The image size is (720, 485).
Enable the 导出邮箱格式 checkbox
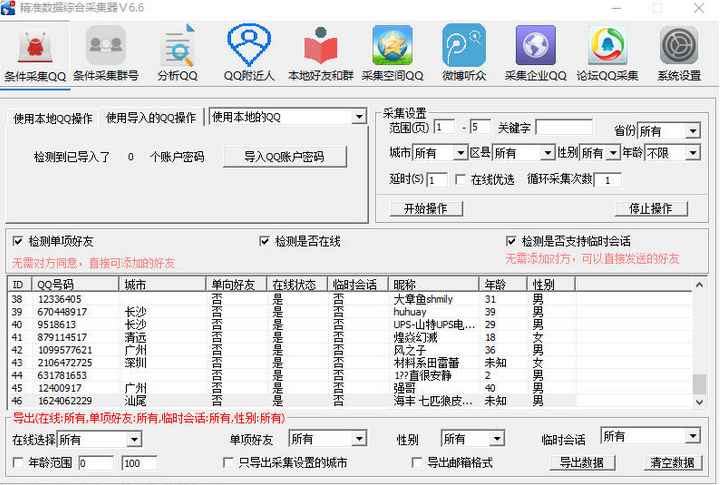417,462
